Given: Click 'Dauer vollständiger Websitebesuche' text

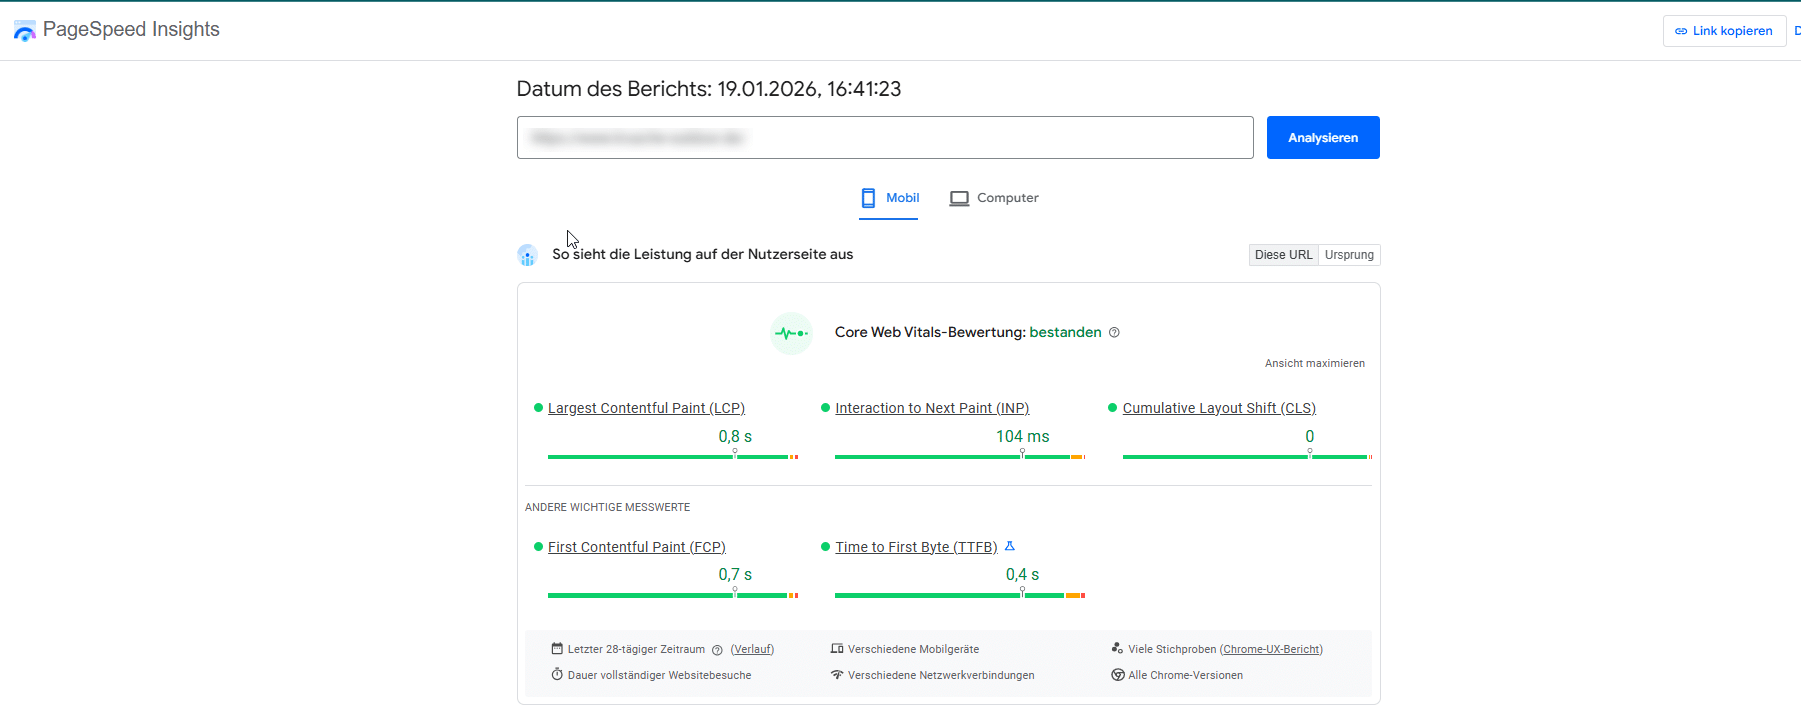Looking at the screenshot, I should (x=659, y=675).
